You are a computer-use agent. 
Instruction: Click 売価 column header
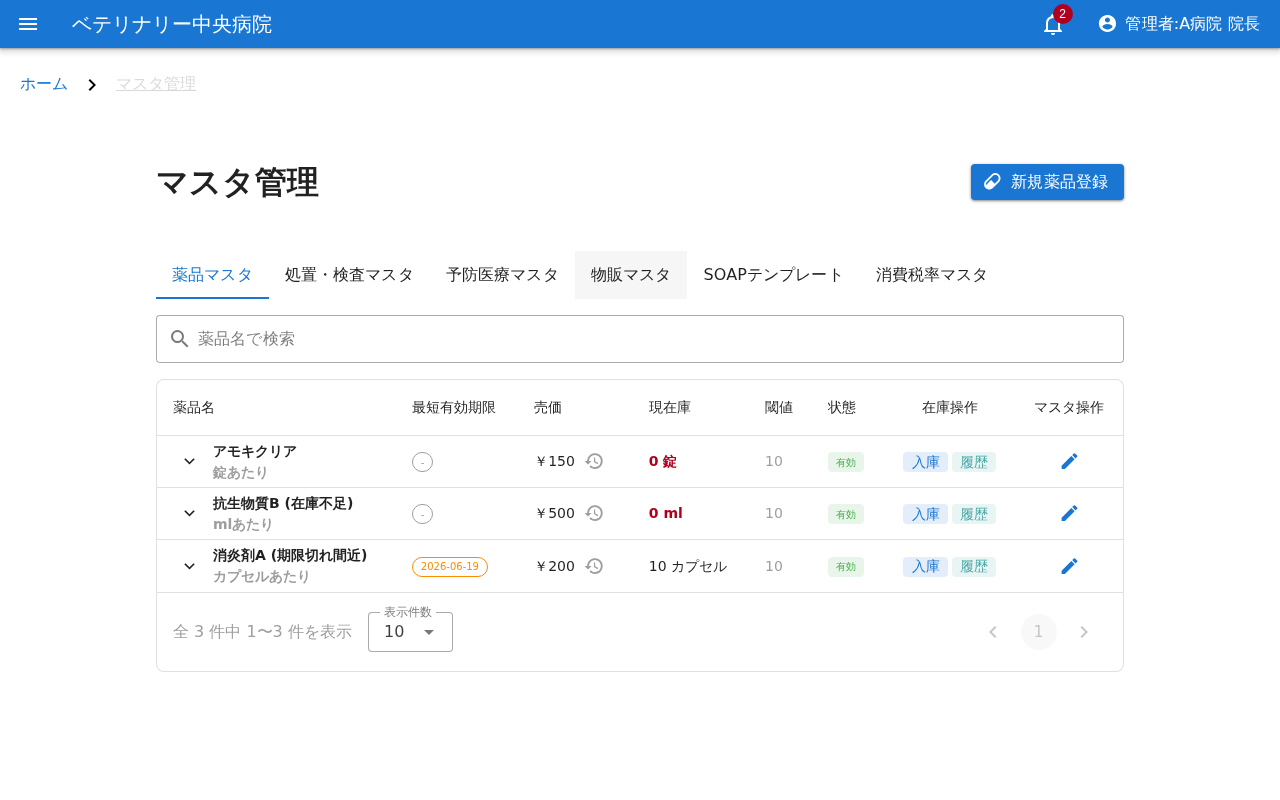[x=548, y=408]
